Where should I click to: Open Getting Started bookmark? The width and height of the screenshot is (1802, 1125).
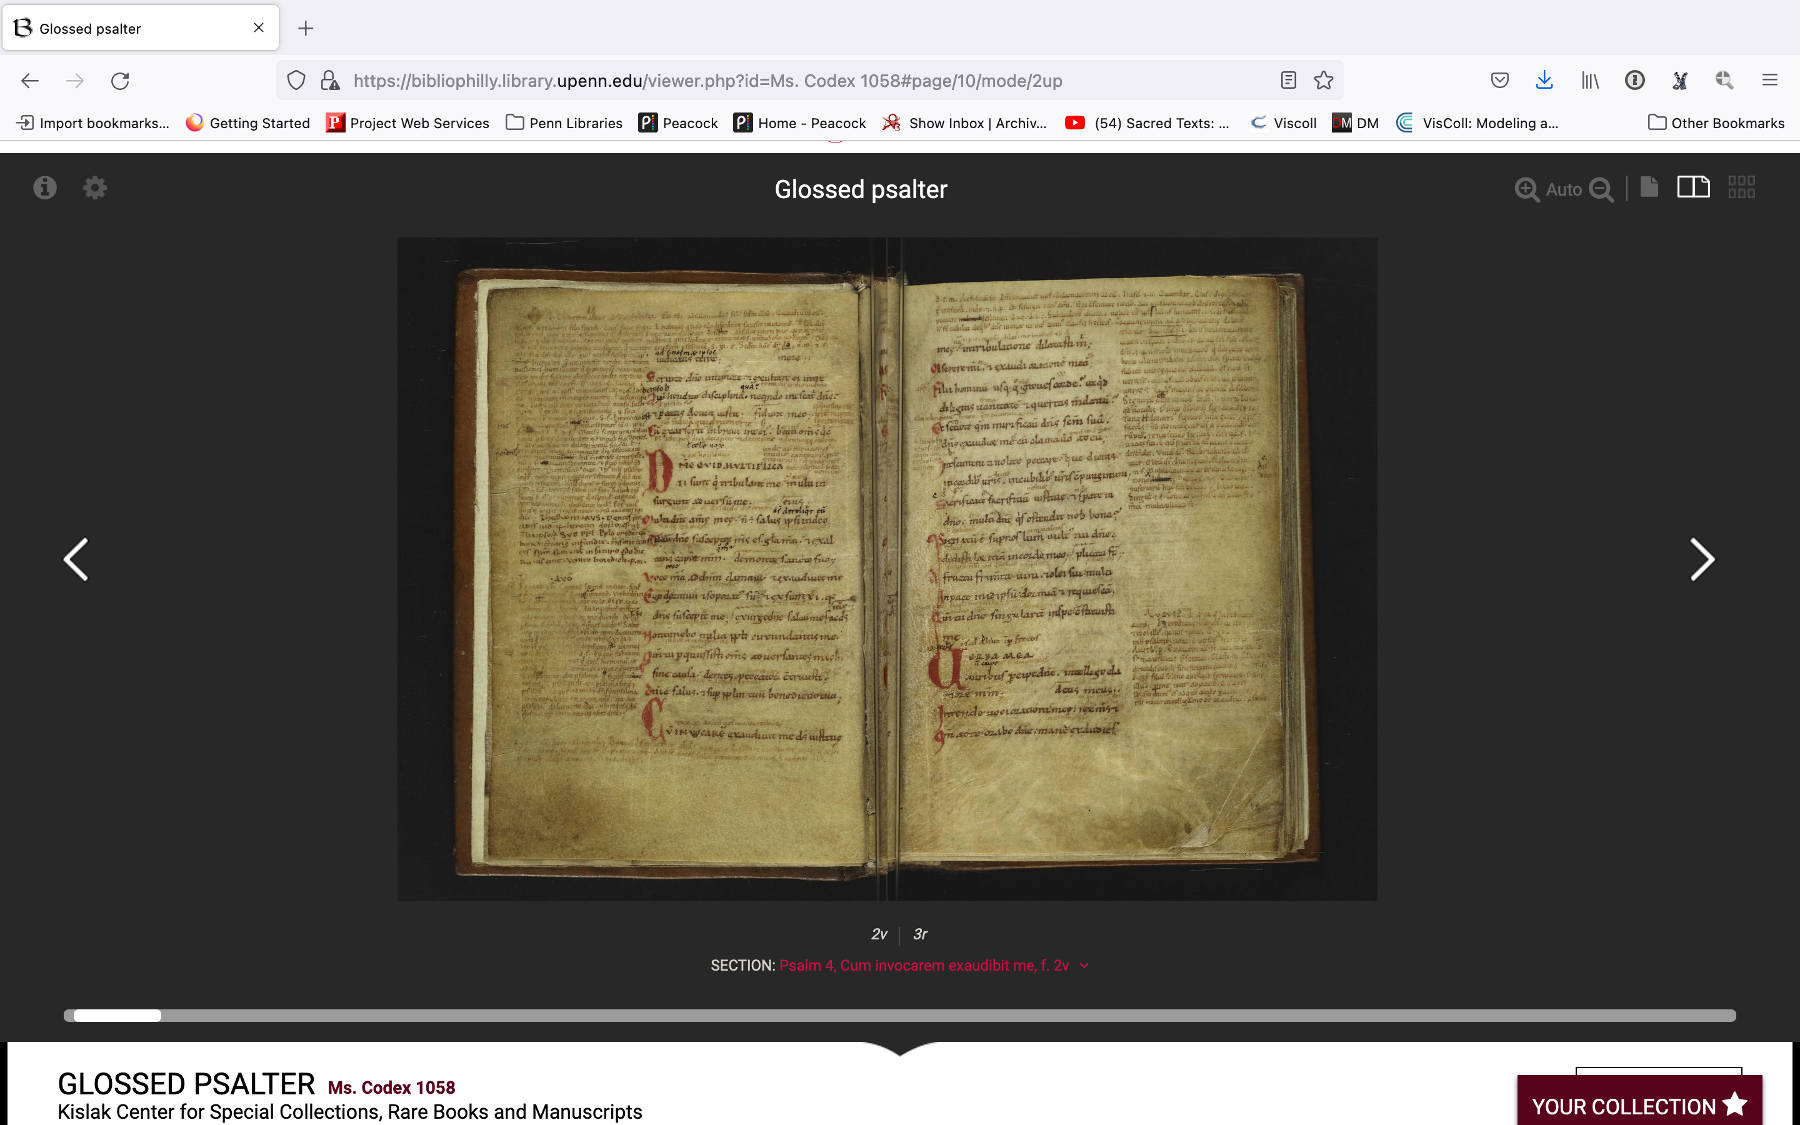[248, 123]
